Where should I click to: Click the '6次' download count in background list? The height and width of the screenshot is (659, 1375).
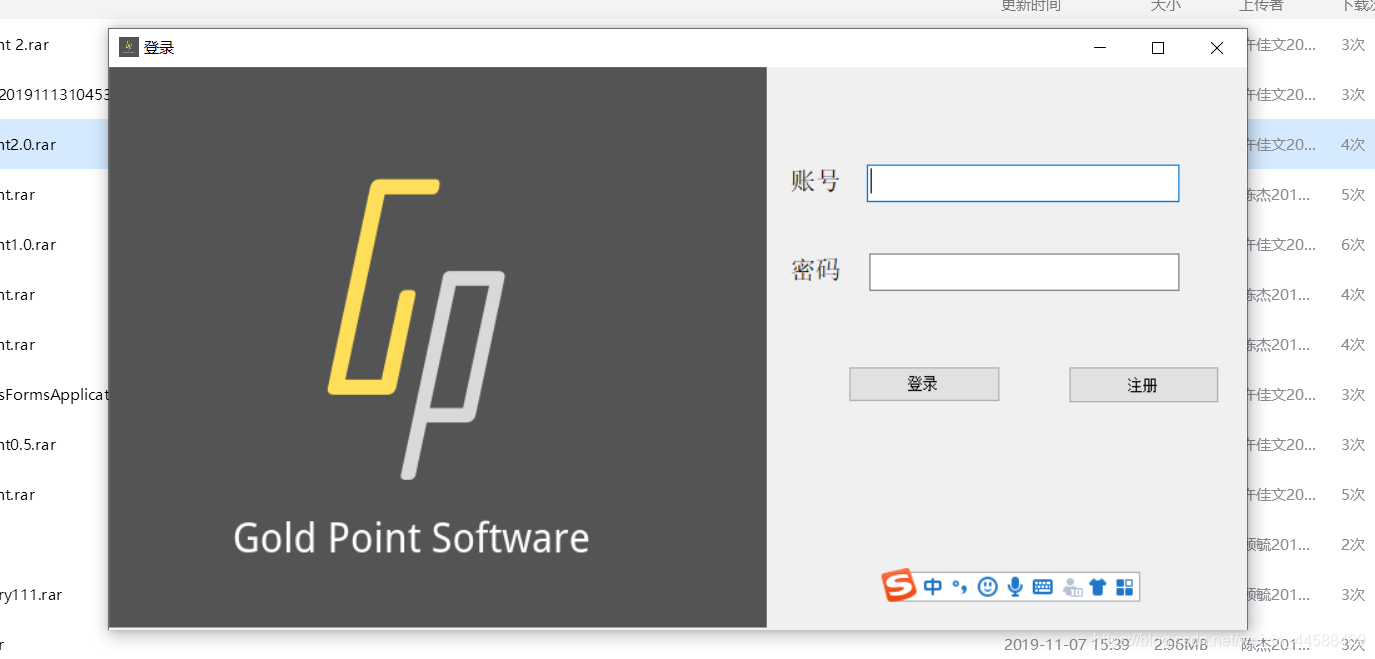click(x=1353, y=245)
